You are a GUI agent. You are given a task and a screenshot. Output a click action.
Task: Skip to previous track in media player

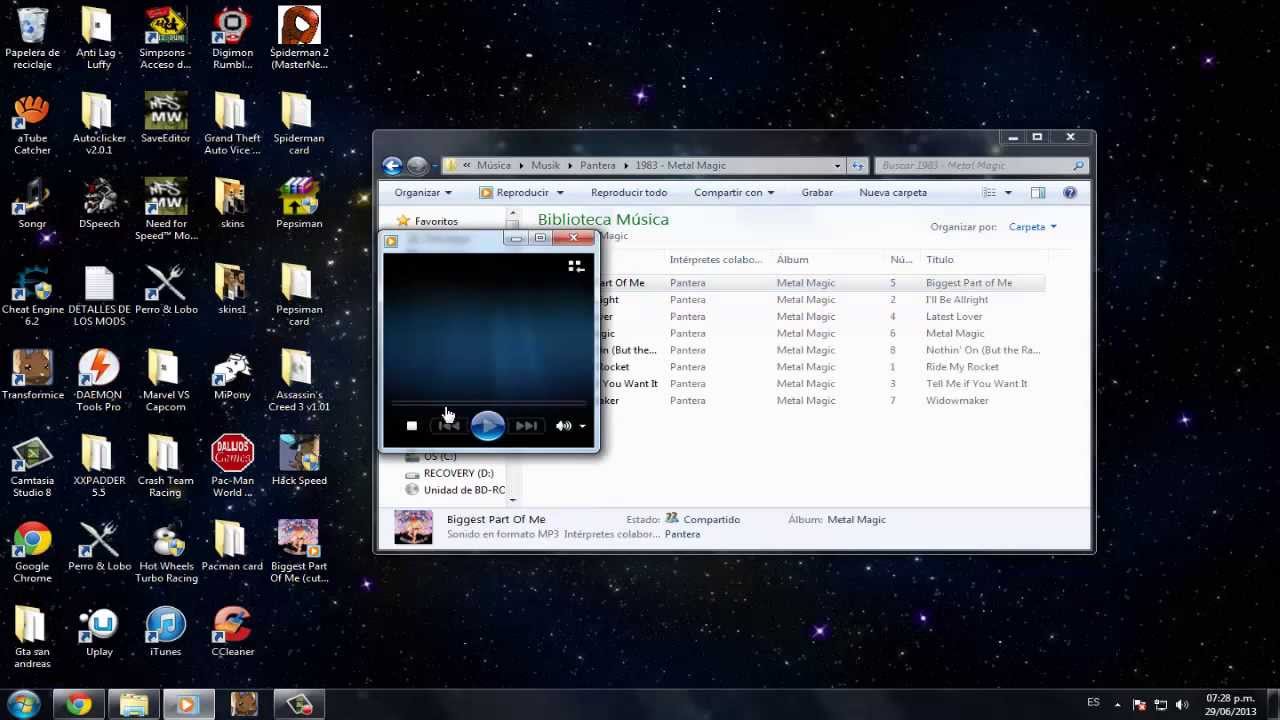click(x=449, y=426)
